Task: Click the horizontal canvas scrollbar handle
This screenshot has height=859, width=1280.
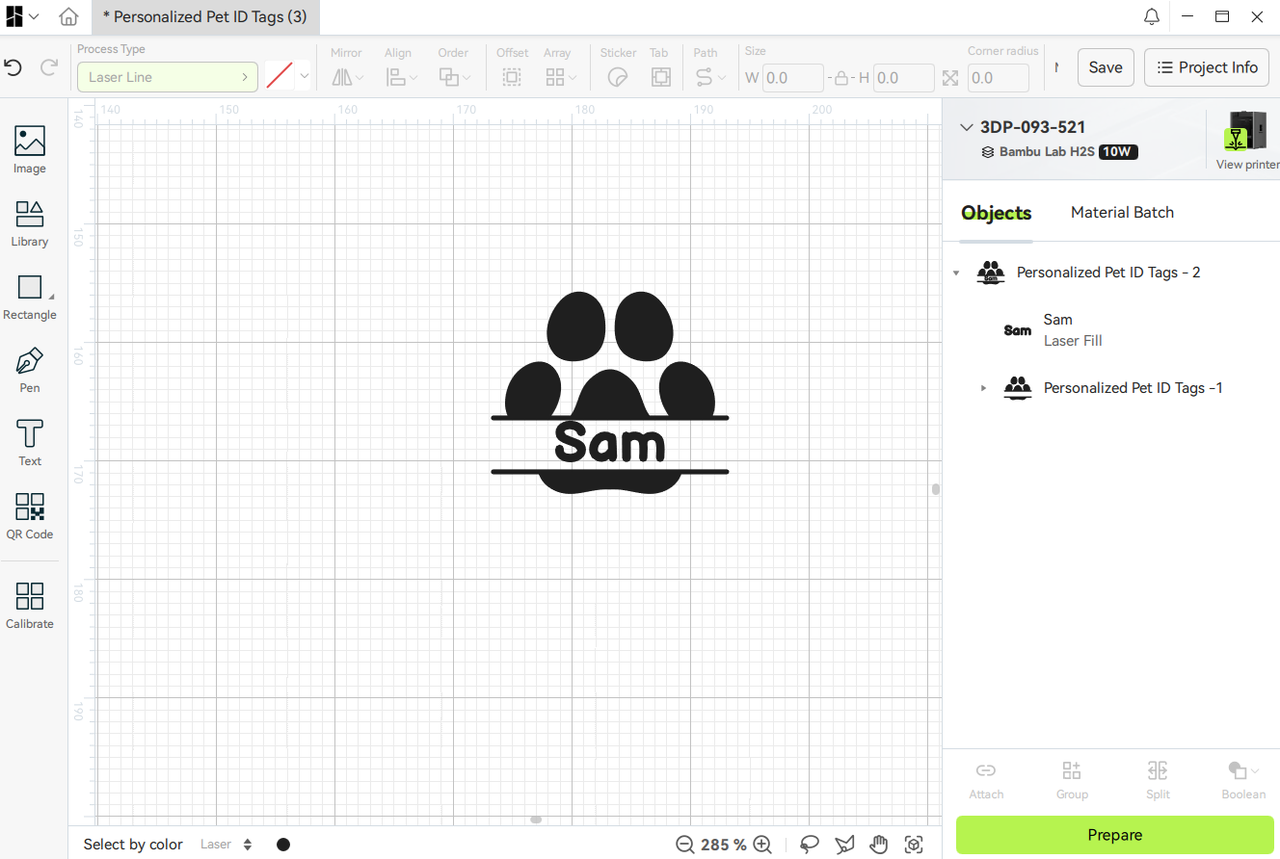Action: point(536,819)
